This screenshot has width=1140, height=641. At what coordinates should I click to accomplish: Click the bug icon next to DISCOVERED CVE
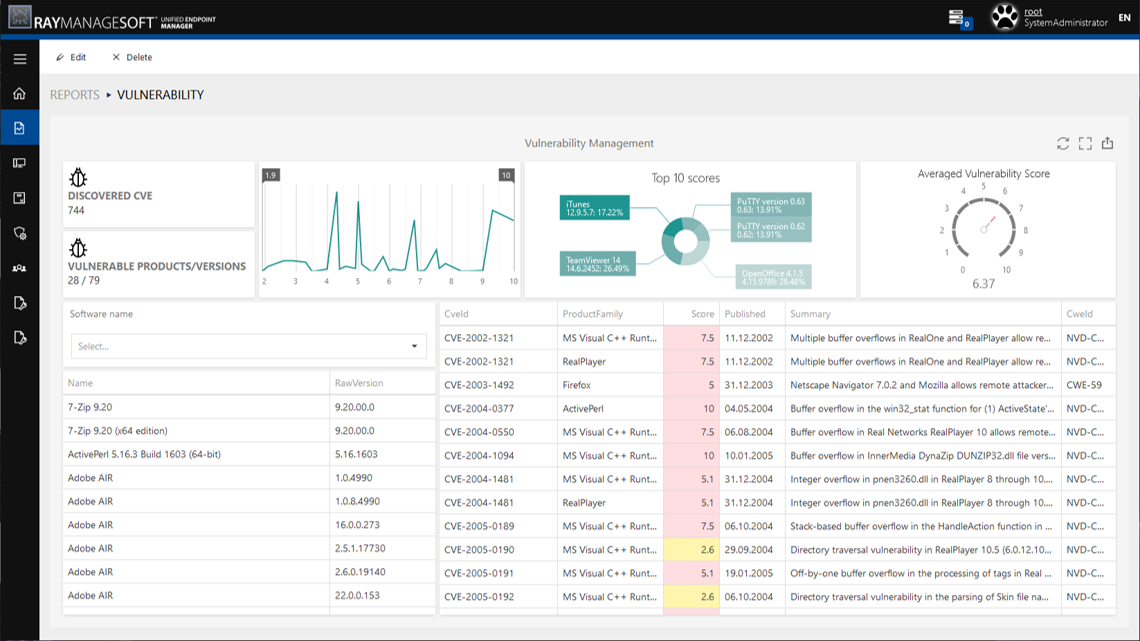click(79, 178)
